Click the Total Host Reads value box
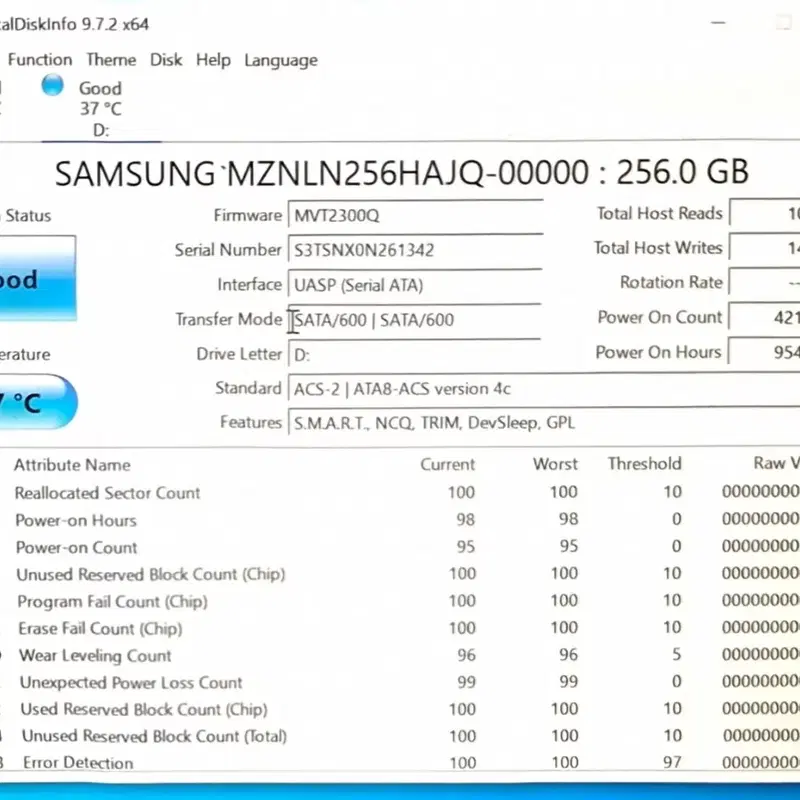Image resolution: width=800 pixels, height=800 pixels. pos(764,213)
